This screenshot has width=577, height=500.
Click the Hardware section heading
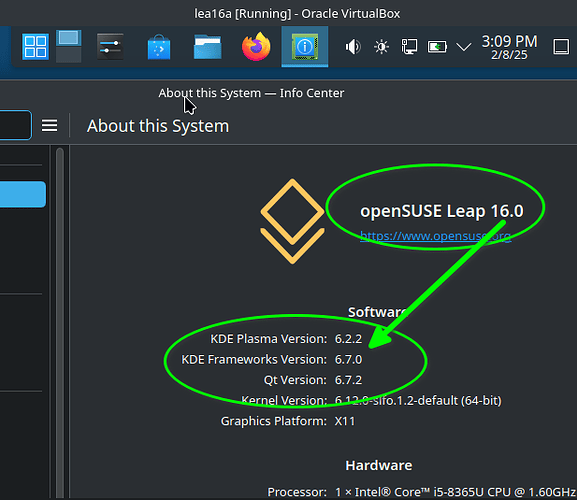click(x=379, y=465)
